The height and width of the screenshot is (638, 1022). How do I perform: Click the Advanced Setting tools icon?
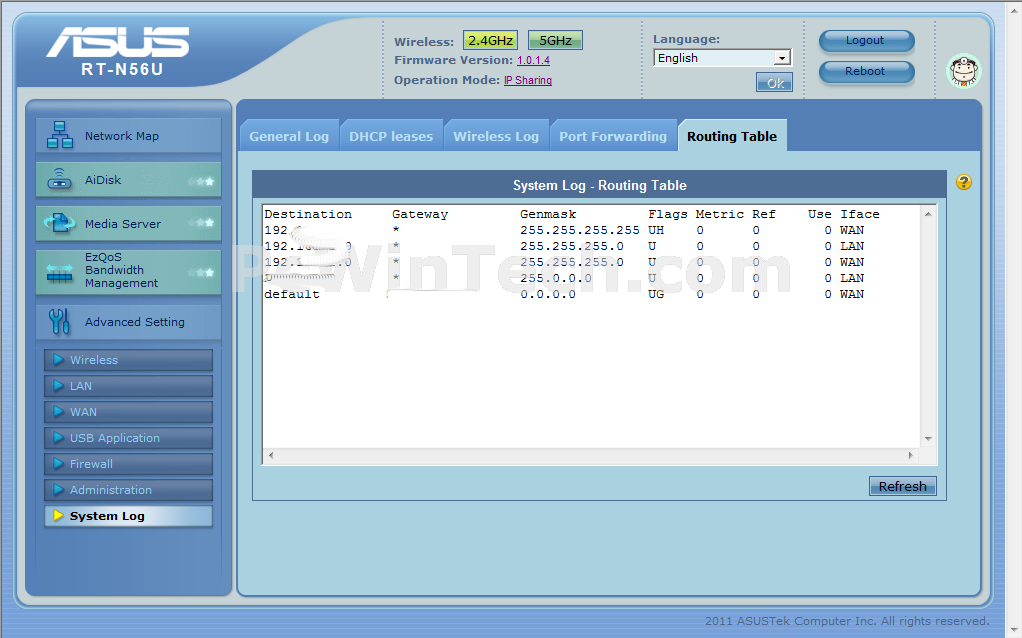tap(59, 321)
